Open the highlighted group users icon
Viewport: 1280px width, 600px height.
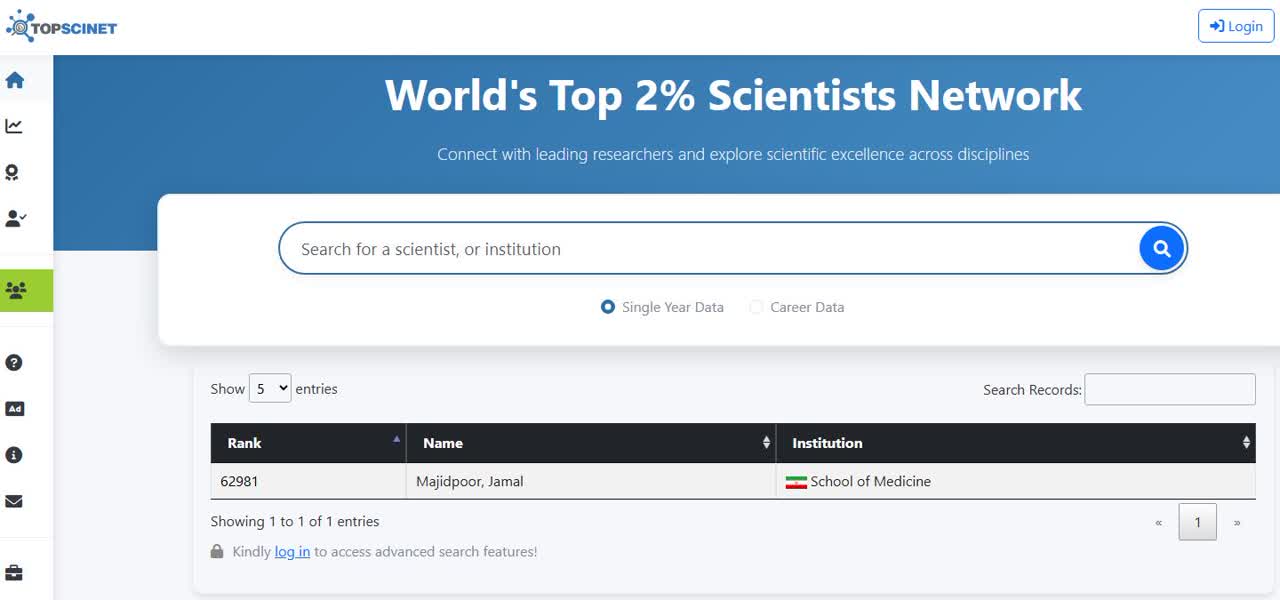[x=16, y=291]
